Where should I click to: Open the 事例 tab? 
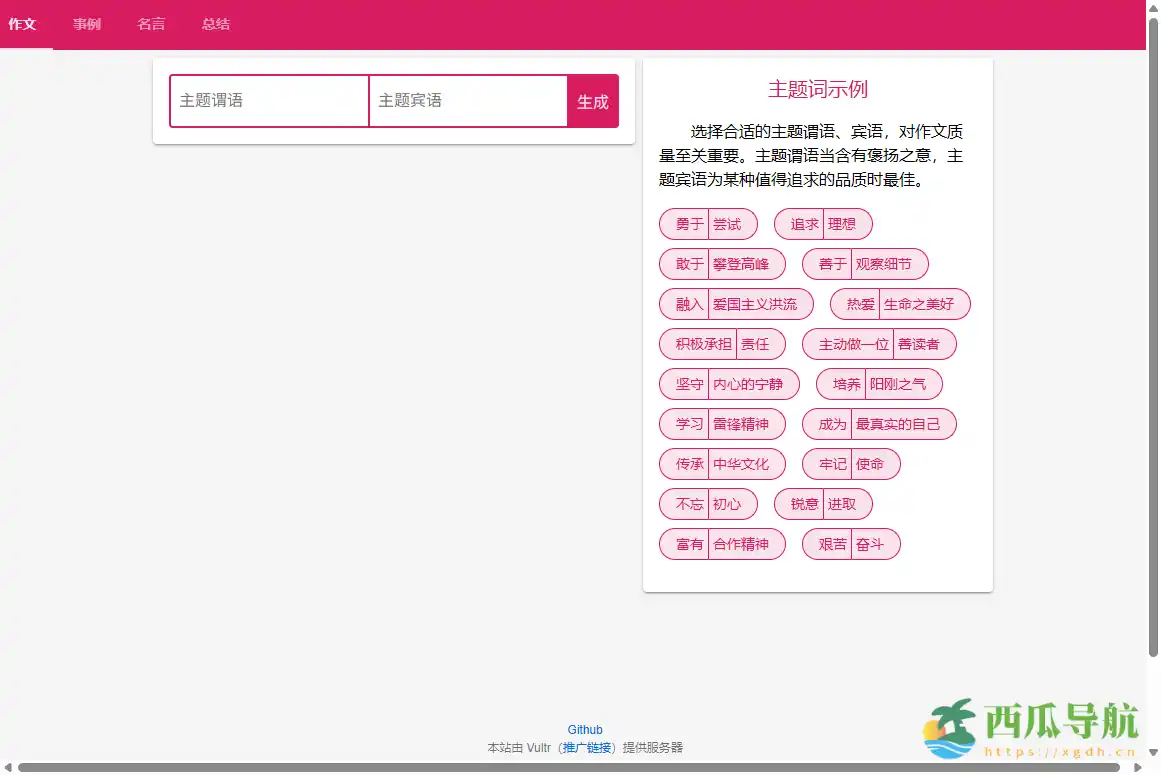pos(87,24)
